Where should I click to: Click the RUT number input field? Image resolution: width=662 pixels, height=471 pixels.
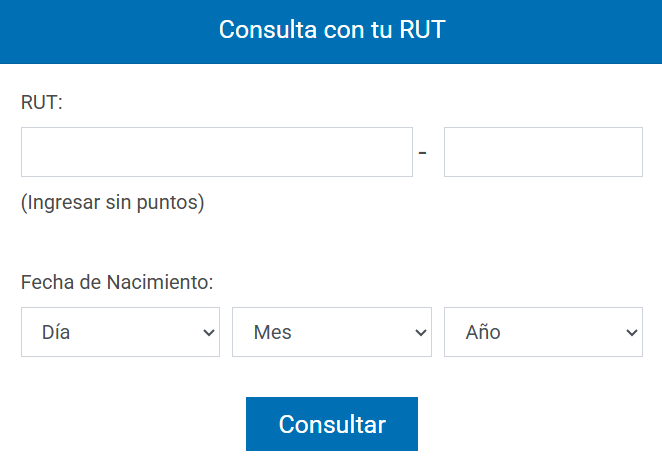click(216, 152)
